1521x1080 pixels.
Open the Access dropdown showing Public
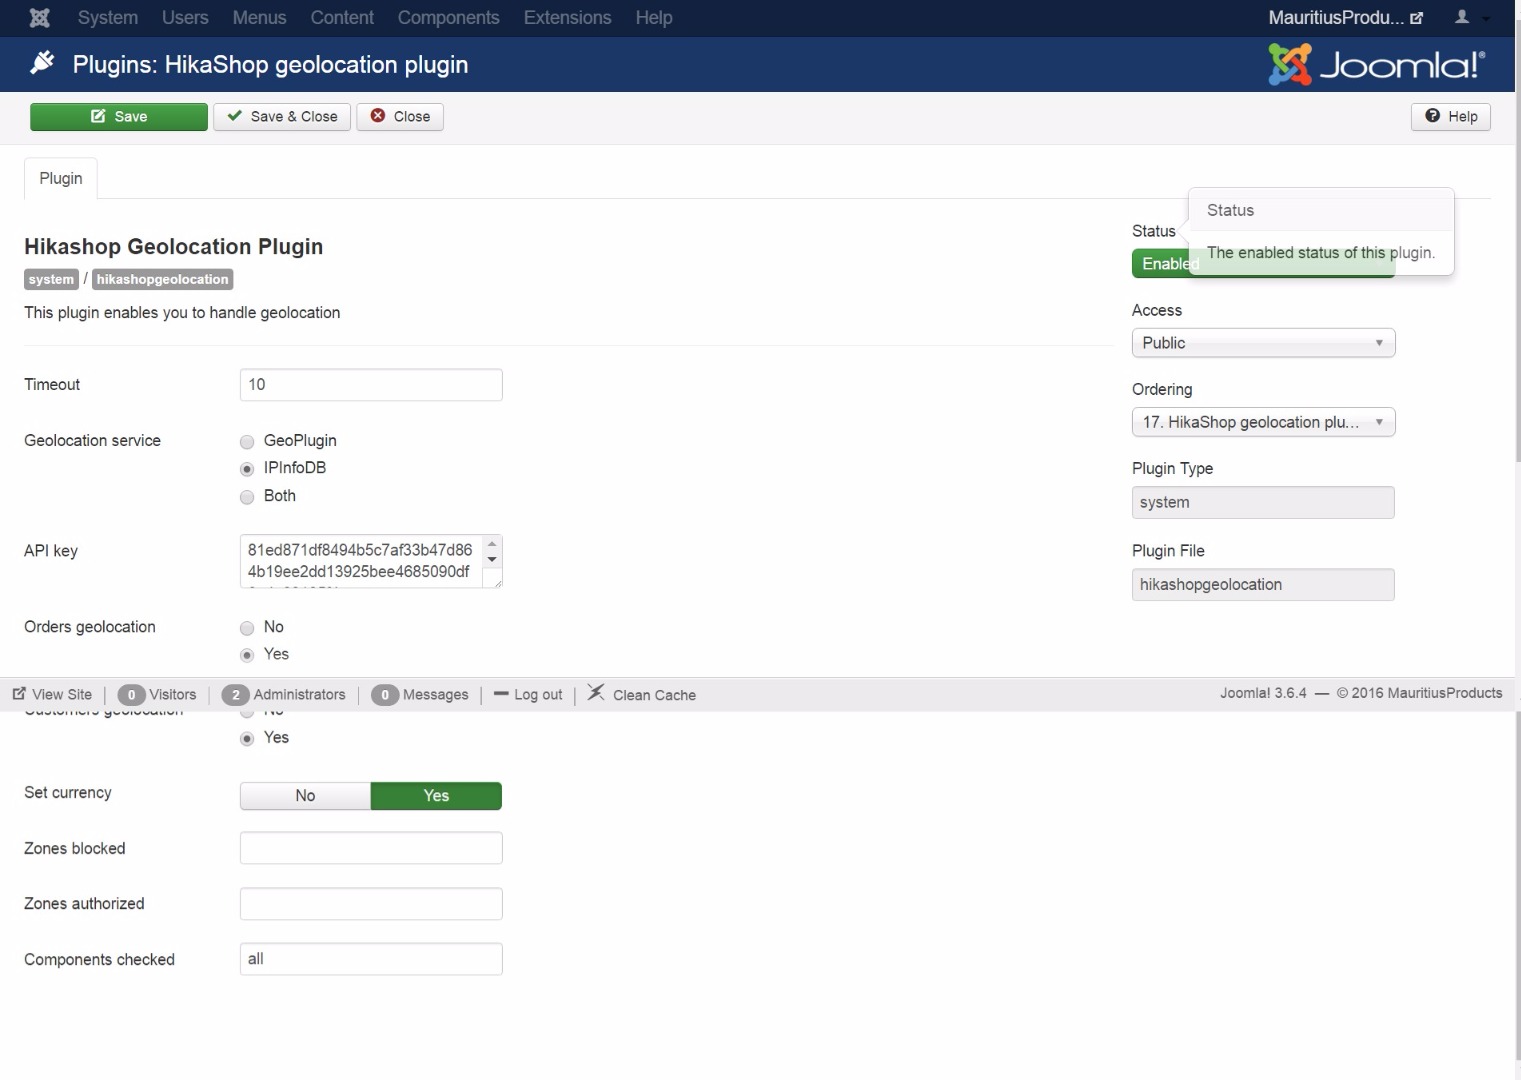coord(1263,343)
